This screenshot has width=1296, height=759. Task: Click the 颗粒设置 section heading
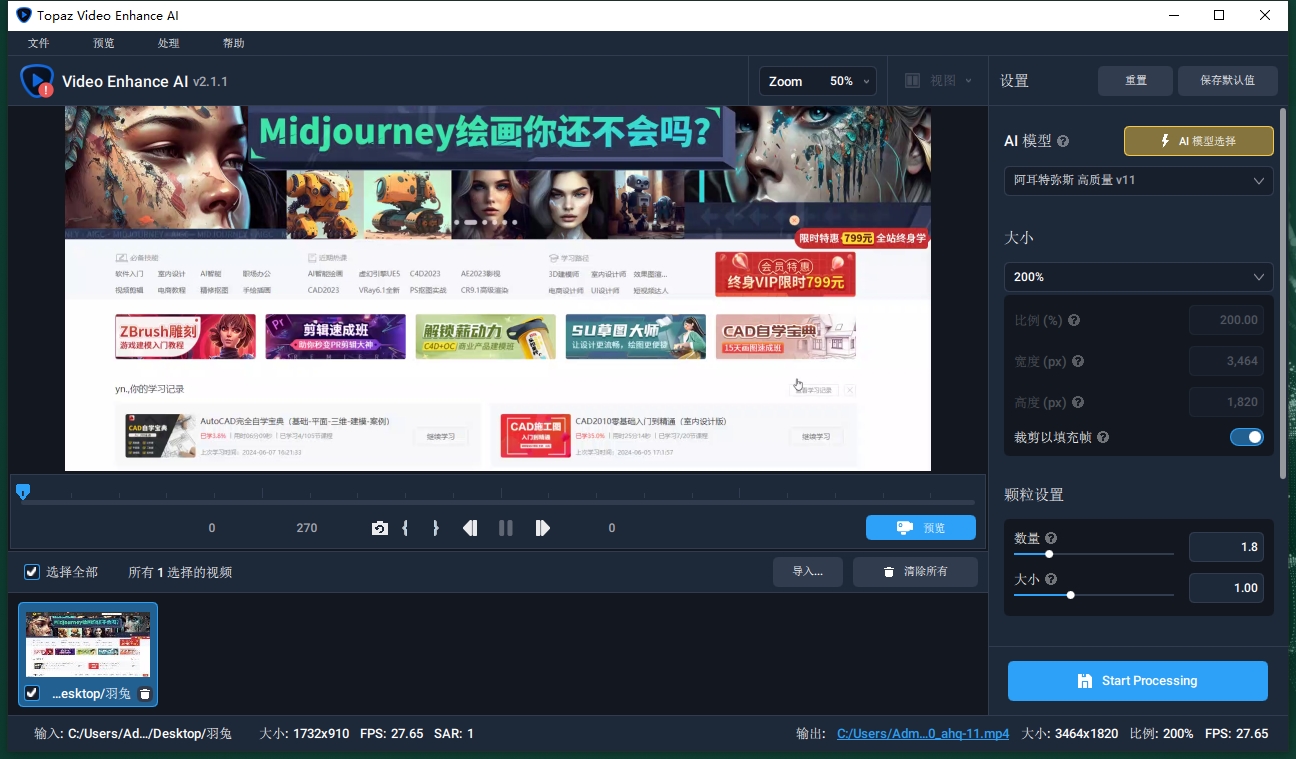[1034, 495]
